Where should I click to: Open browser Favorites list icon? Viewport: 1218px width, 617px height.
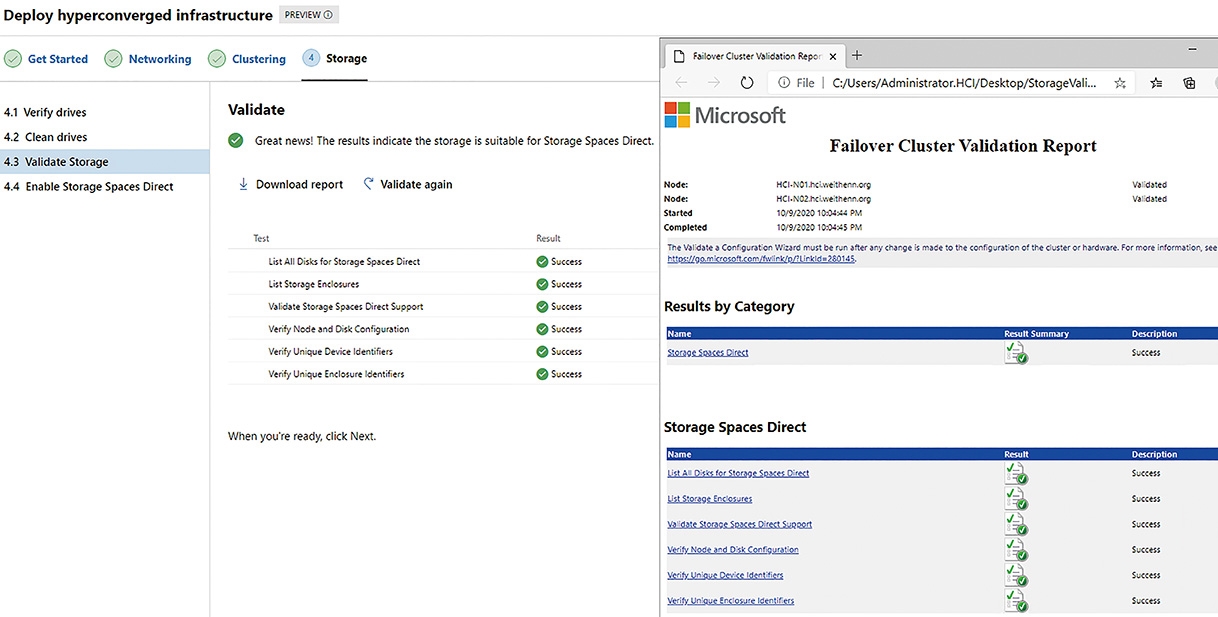(x=1156, y=83)
